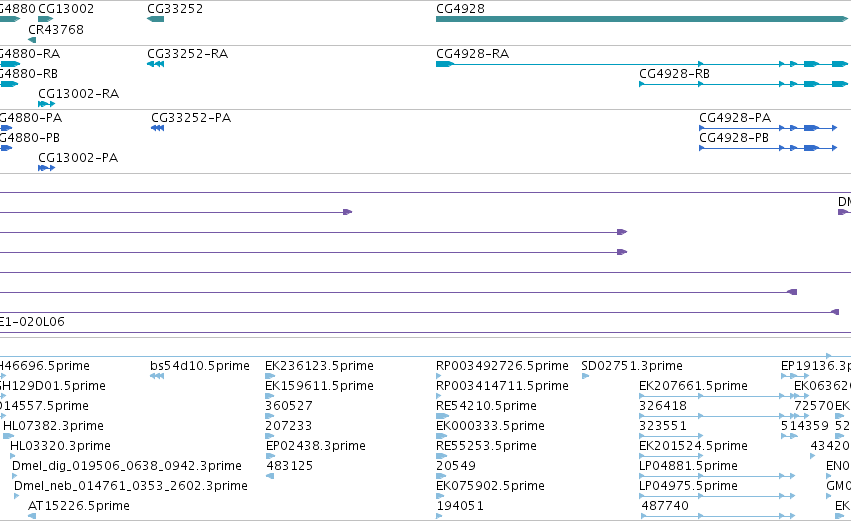Click feature labeled 194051
The height and width of the screenshot is (521, 851).
(x=460, y=506)
